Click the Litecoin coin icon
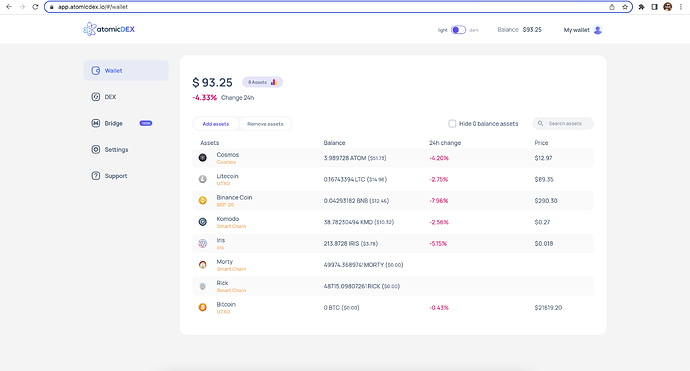Screen dimensions: 690x371 (x=202, y=179)
